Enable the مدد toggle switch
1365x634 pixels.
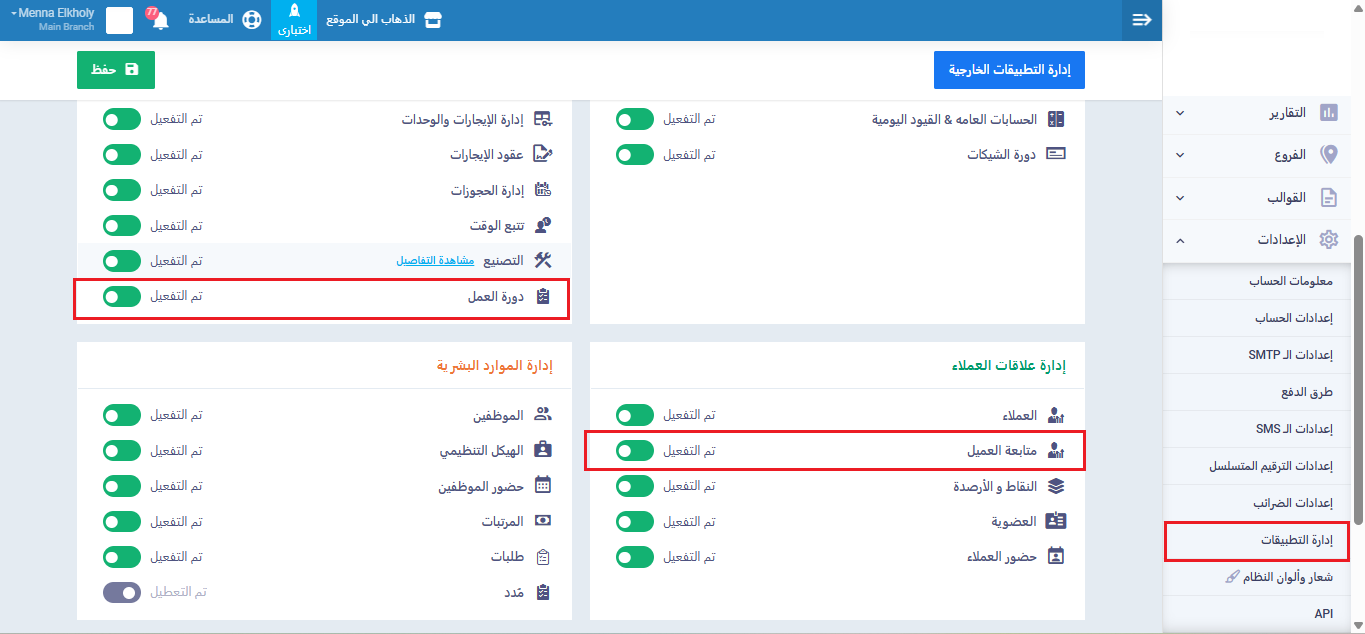click(122, 592)
